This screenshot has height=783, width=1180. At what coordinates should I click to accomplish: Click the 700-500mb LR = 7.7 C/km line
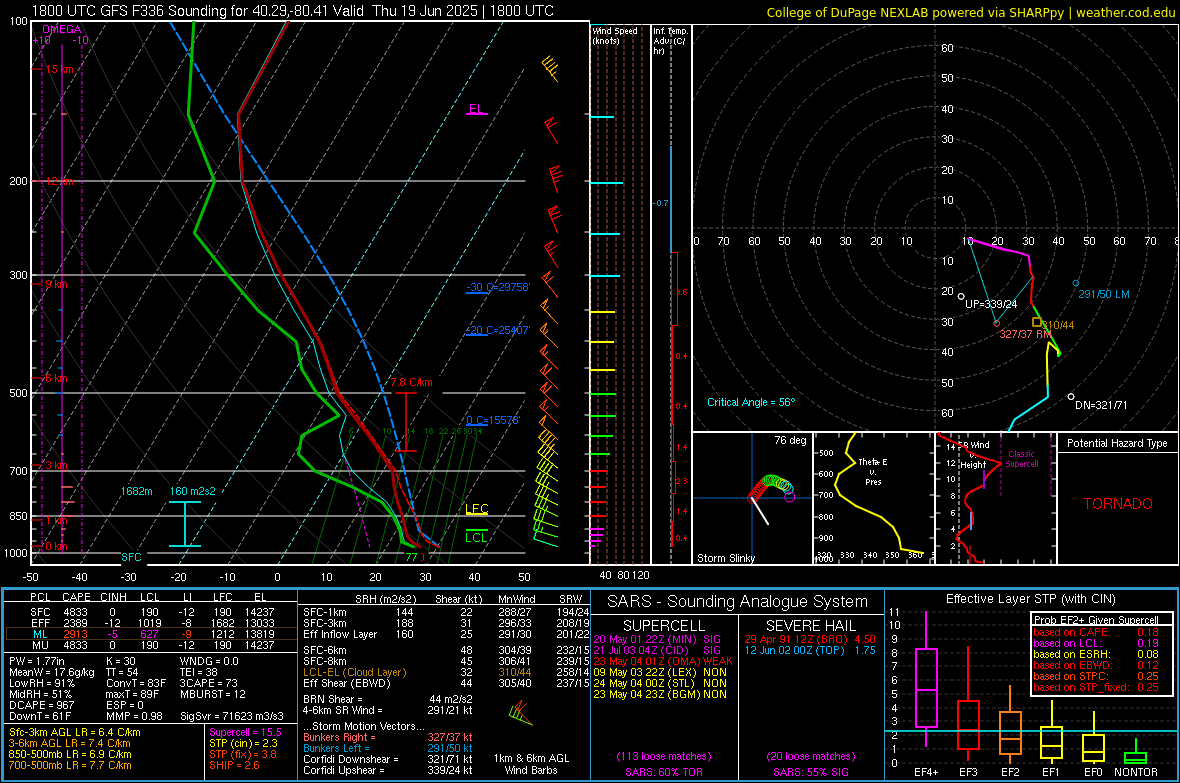coord(70,765)
